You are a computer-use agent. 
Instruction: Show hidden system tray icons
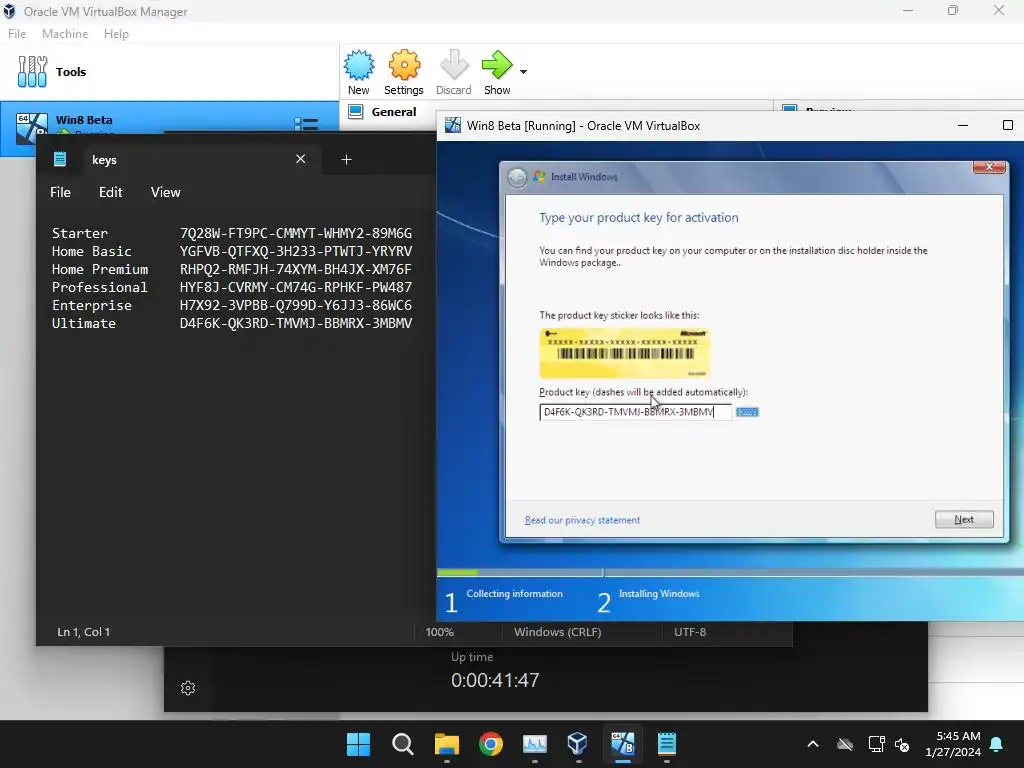pyautogui.click(x=812, y=744)
